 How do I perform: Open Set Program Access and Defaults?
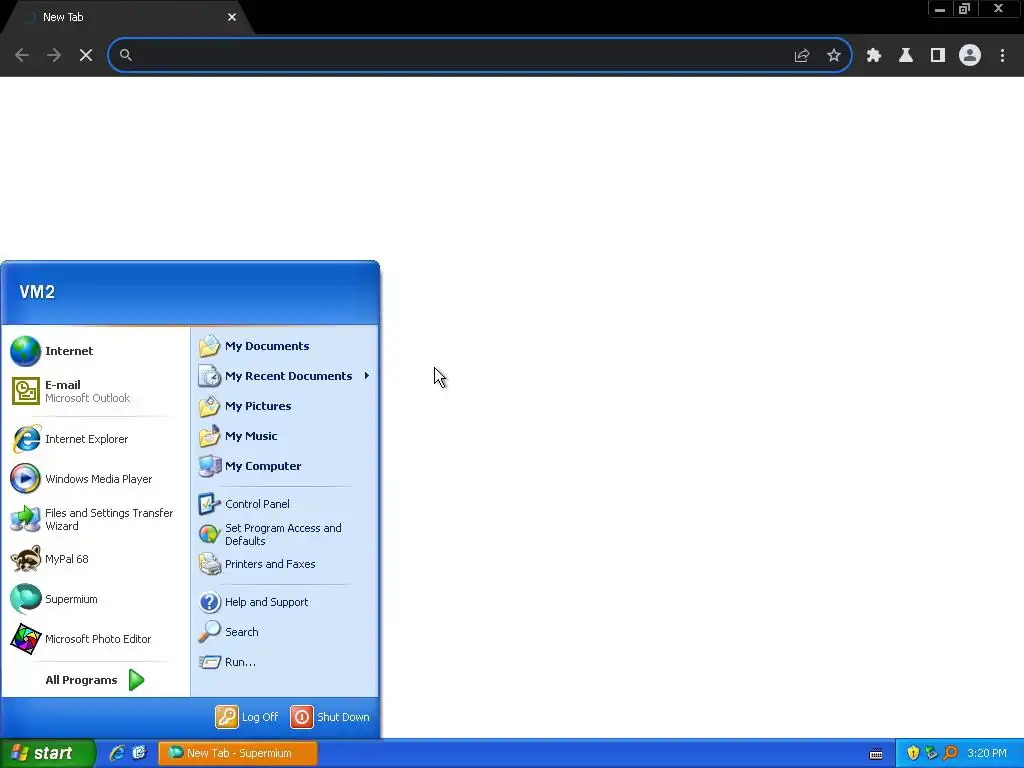tap(284, 534)
